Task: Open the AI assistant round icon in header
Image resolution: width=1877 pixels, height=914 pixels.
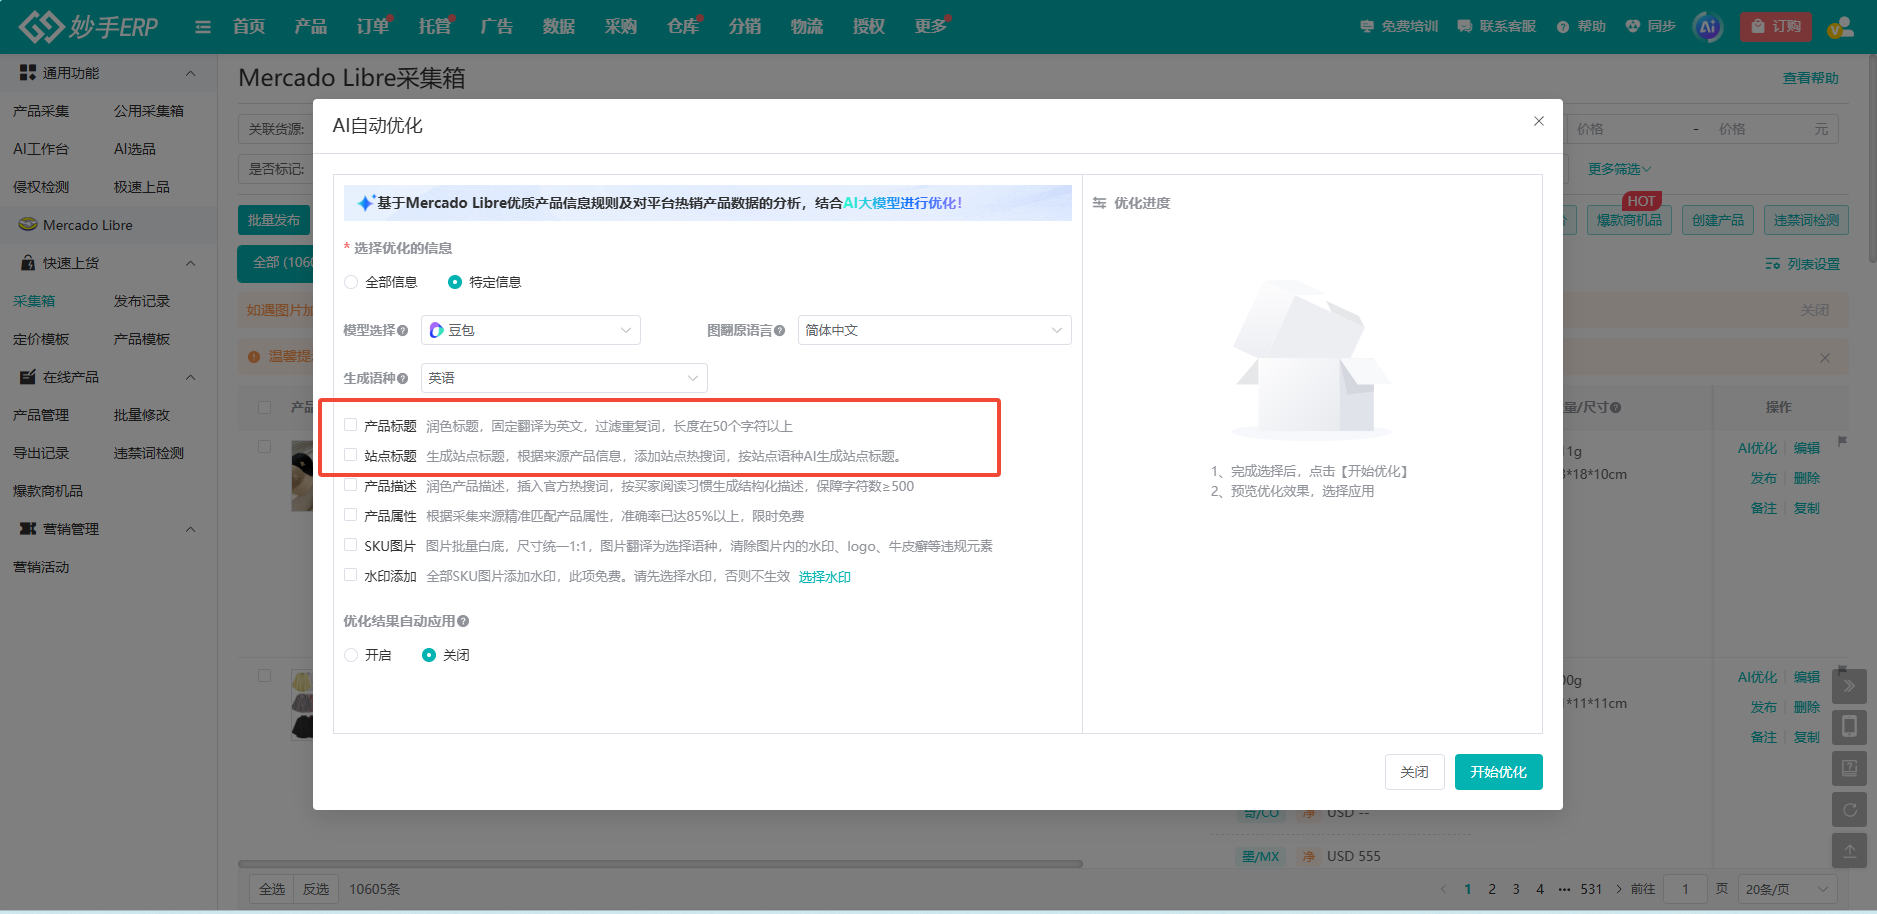Action: [x=1708, y=27]
